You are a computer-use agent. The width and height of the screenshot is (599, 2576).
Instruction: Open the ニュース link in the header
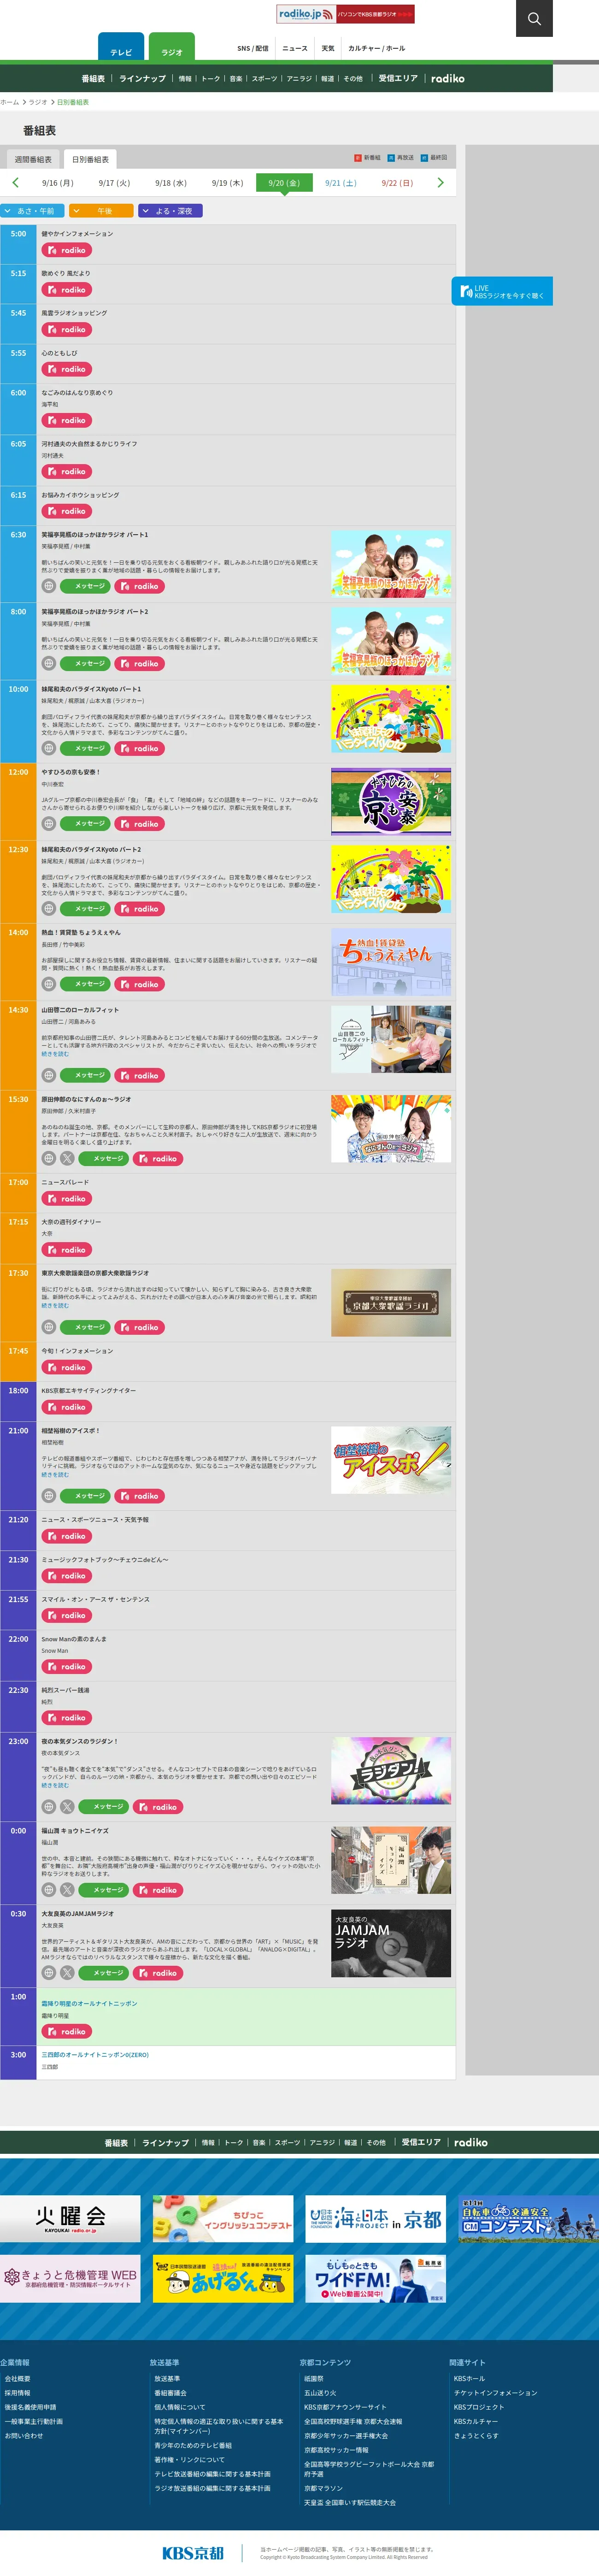(x=295, y=48)
